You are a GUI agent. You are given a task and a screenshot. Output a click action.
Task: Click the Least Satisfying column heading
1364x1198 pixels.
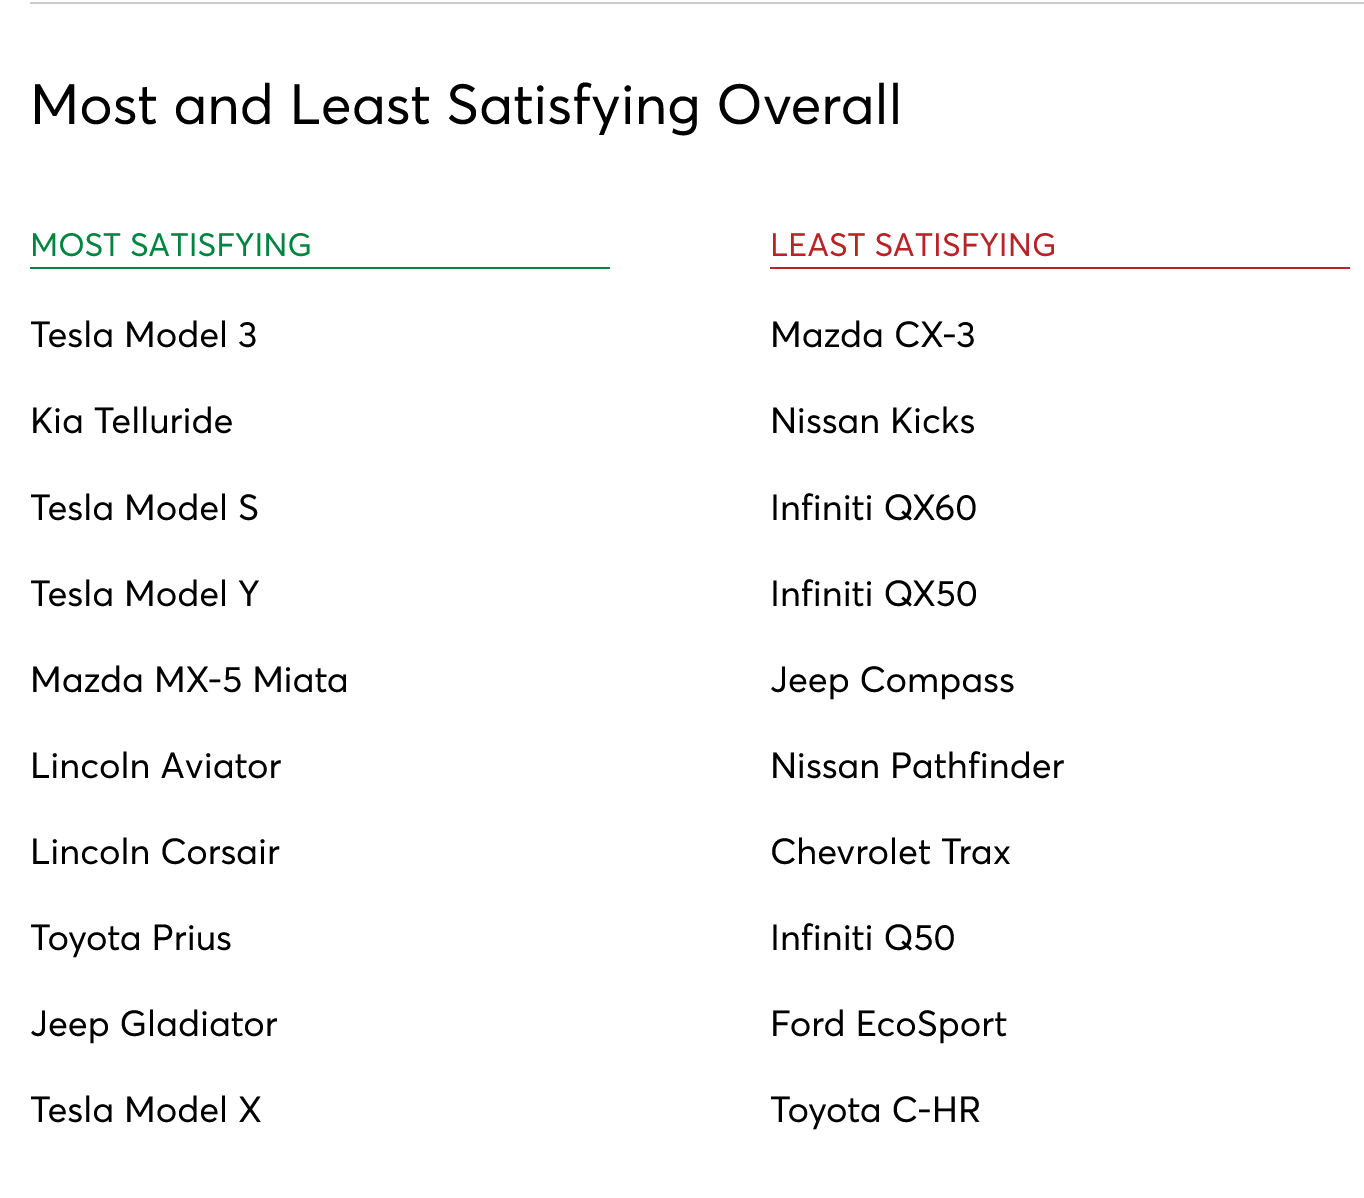(913, 245)
